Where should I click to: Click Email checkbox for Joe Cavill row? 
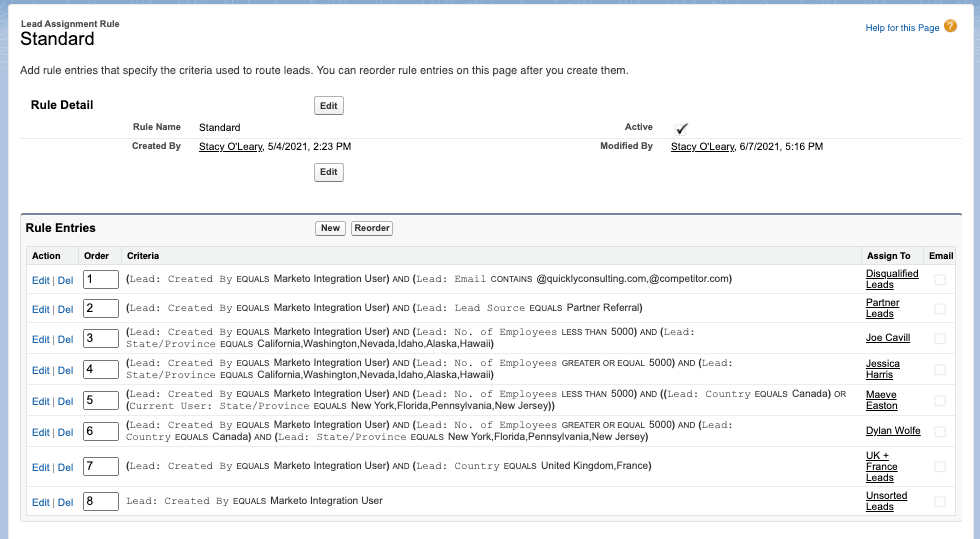[939, 338]
